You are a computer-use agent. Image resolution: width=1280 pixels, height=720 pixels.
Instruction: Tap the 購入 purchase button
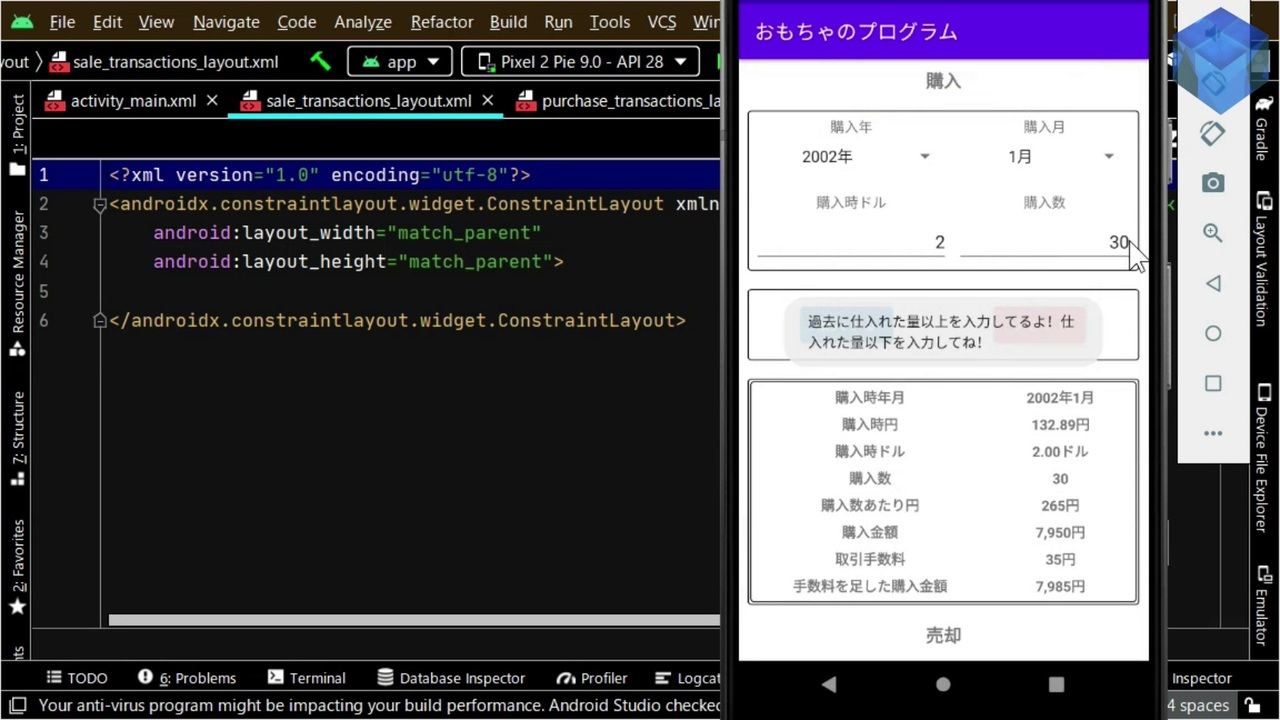[x=943, y=81]
